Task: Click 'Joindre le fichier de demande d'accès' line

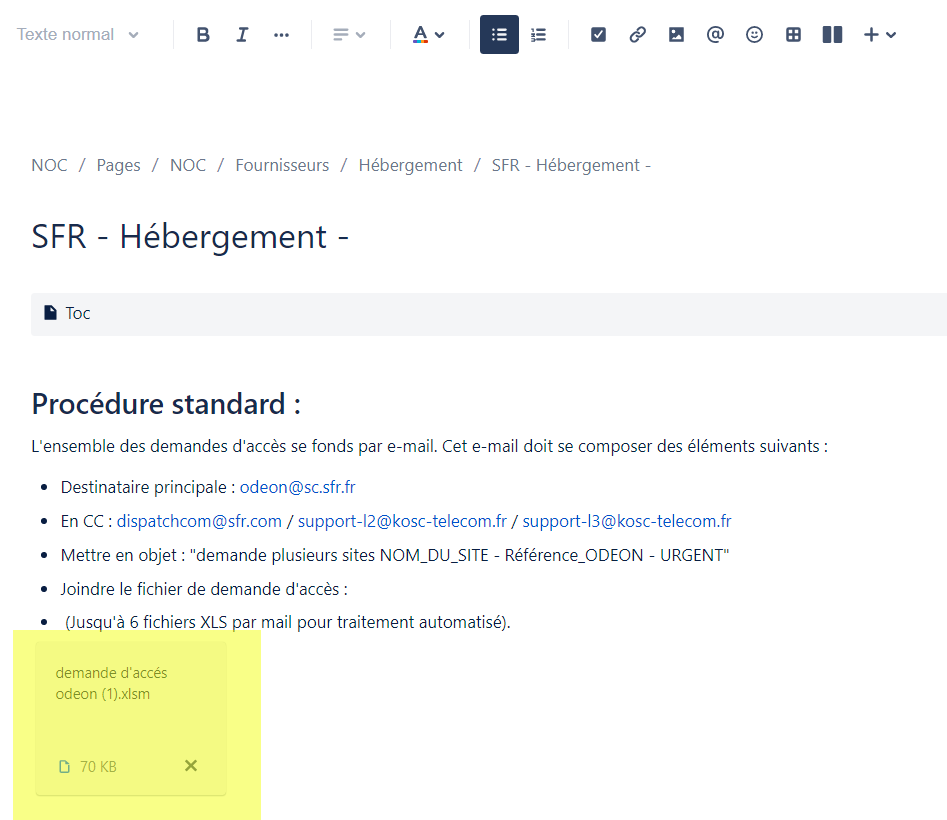Action: coord(204,589)
